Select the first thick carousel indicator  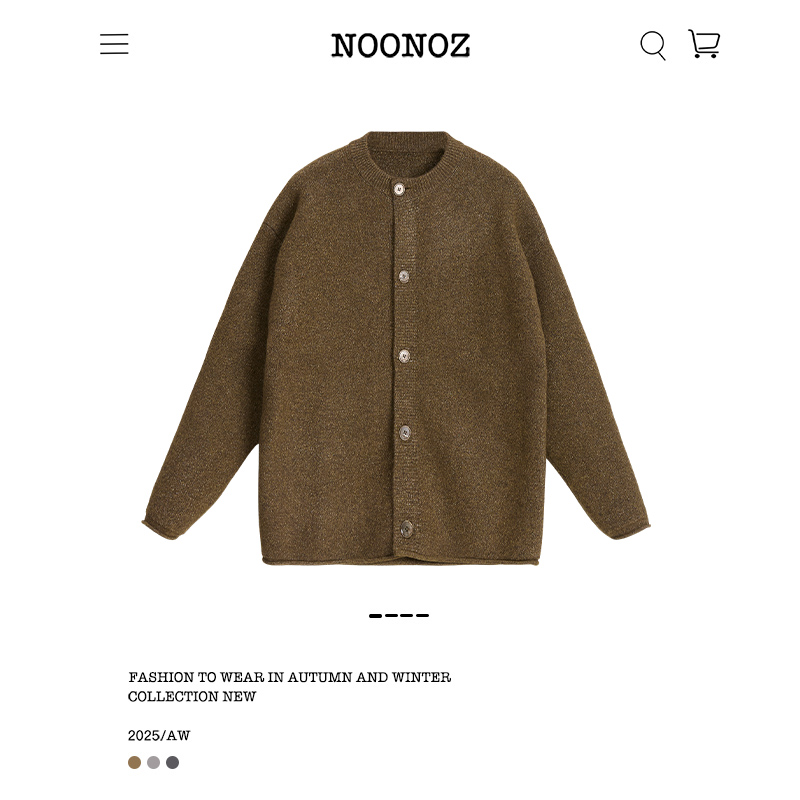(376, 616)
